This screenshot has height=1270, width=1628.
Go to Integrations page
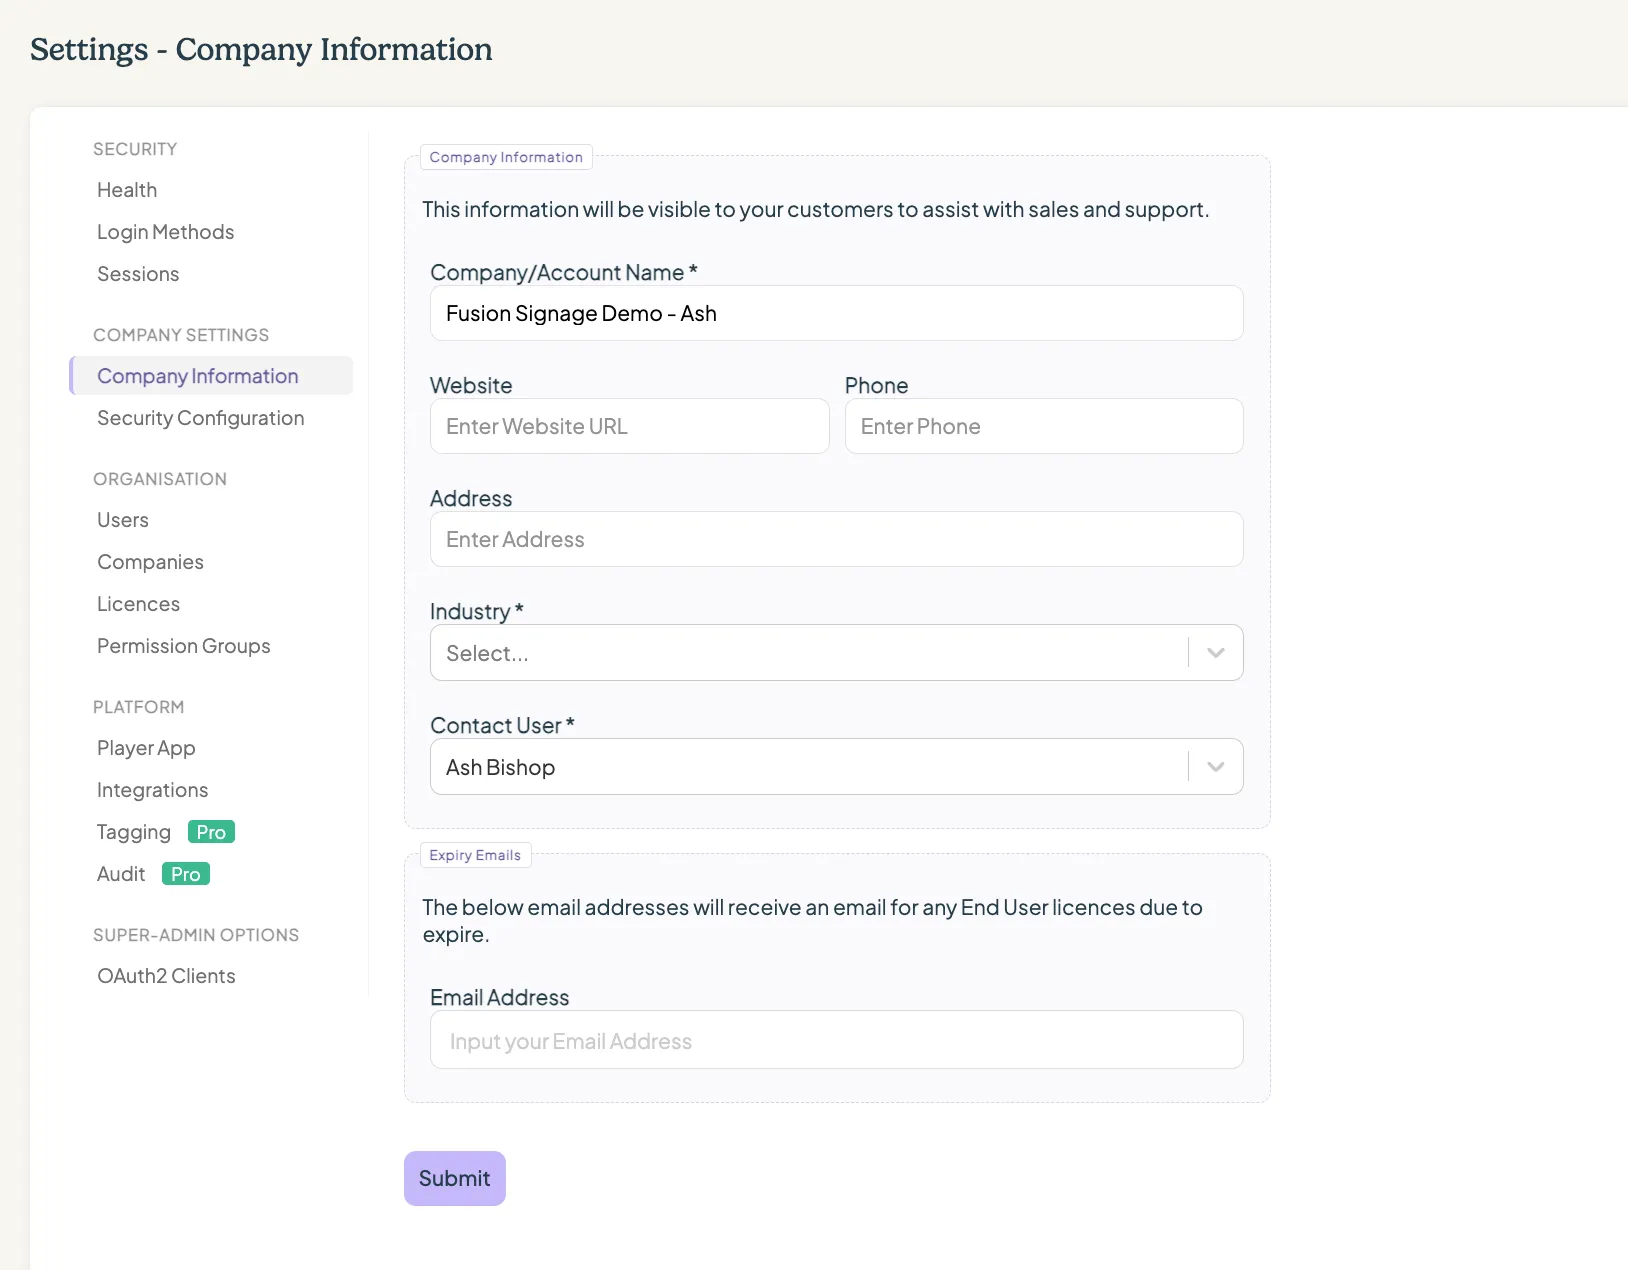152,790
